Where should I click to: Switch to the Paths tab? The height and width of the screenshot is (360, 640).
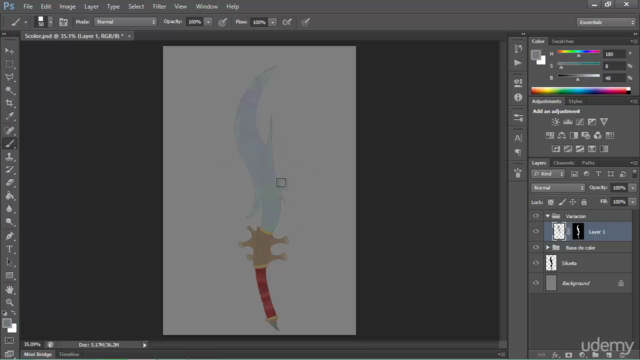click(x=588, y=163)
